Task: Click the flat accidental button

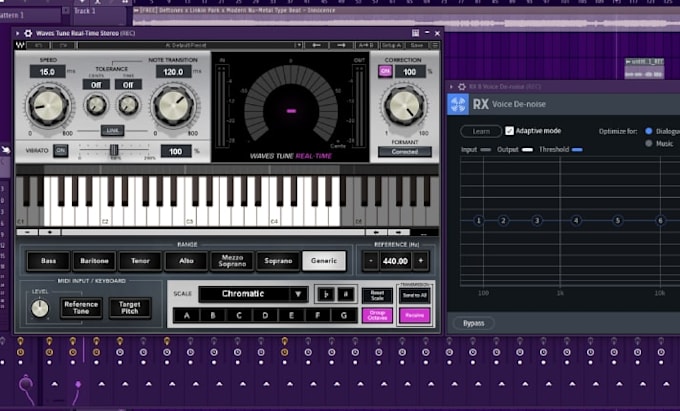Action: pyautogui.click(x=325, y=294)
